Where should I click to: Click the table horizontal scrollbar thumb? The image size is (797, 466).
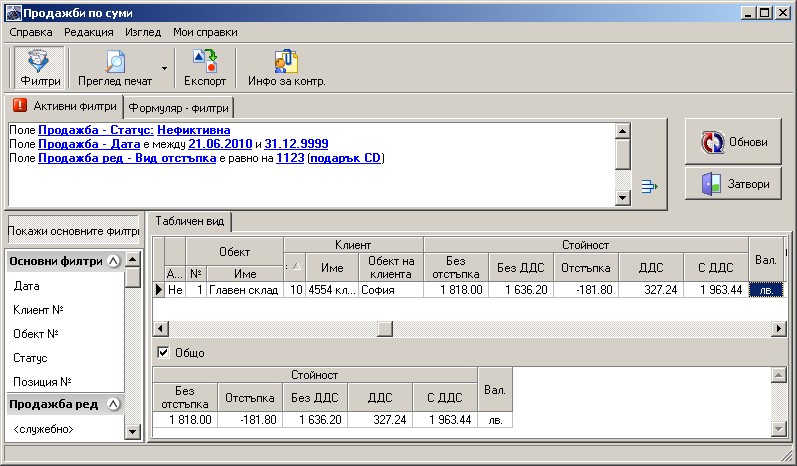coord(385,329)
